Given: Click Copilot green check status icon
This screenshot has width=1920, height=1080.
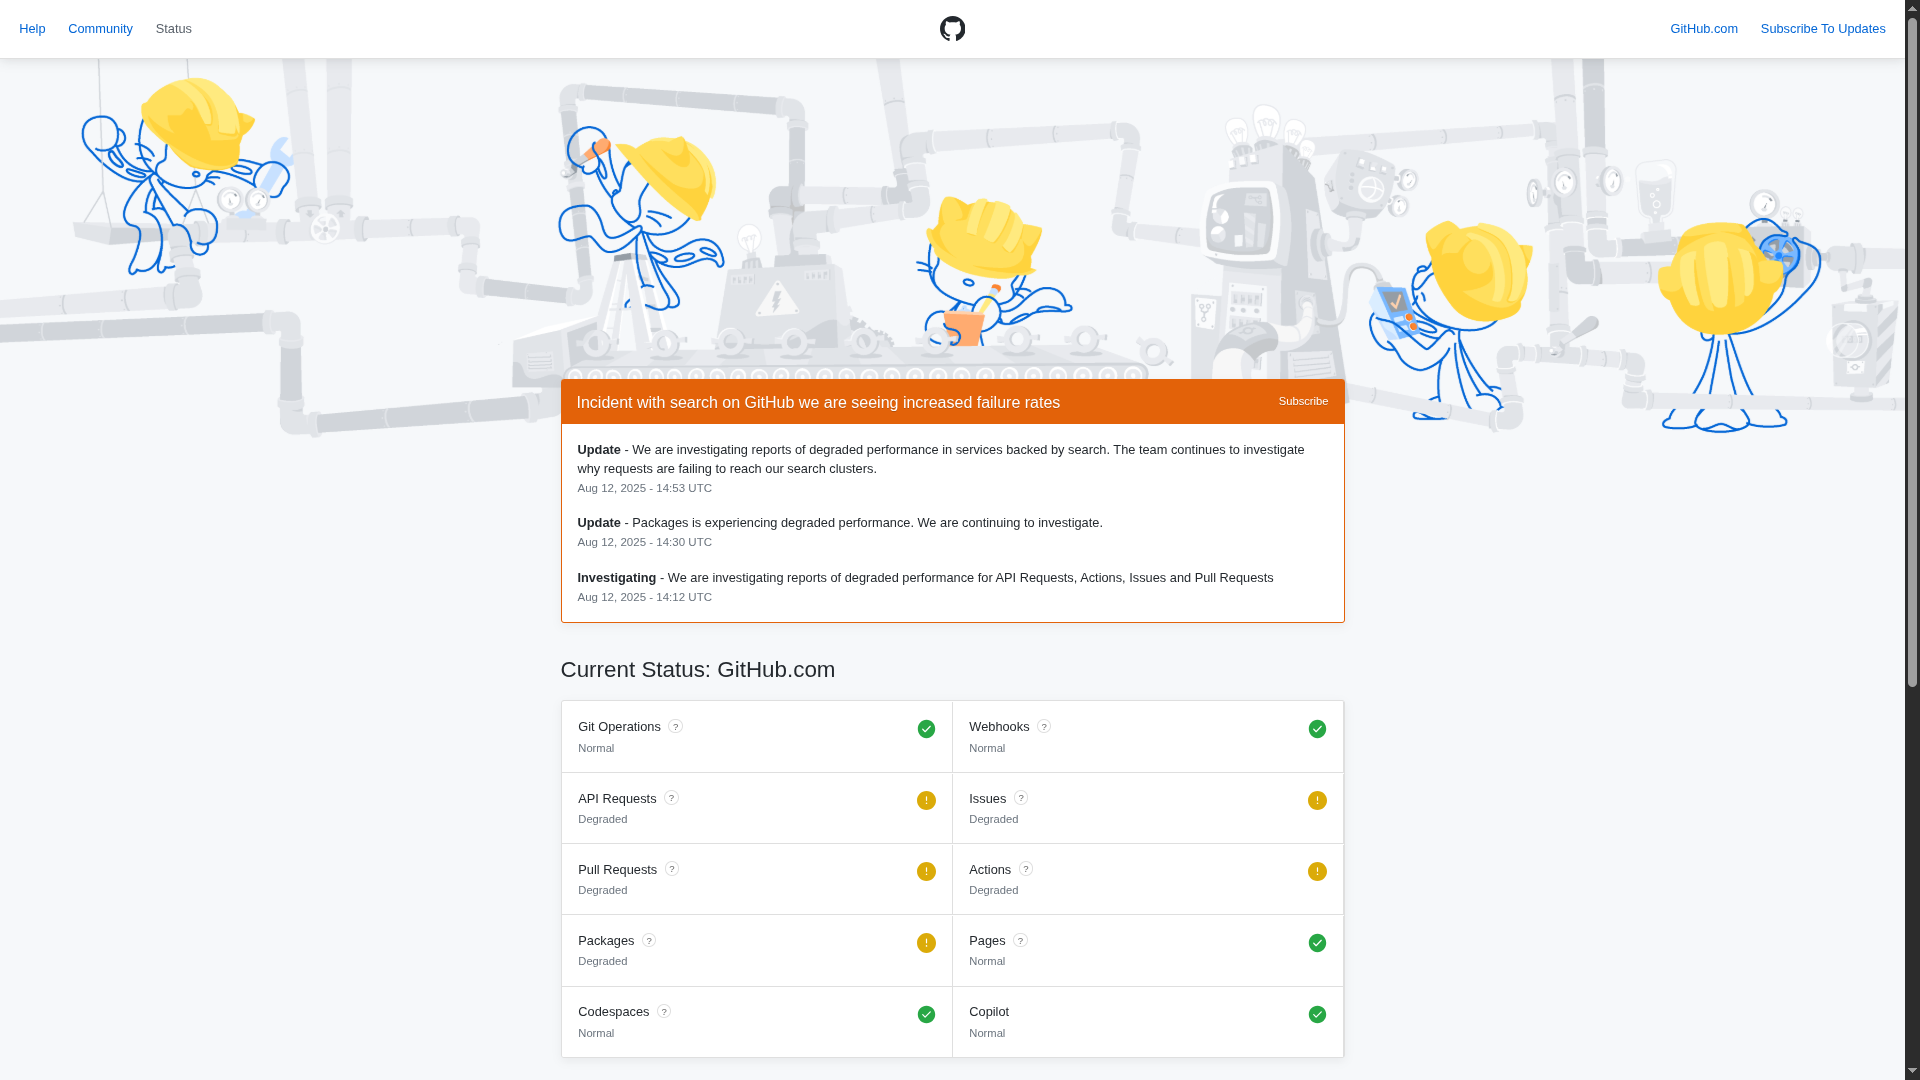Looking at the screenshot, I should pyautogui.click(x=1317, y=1015).
